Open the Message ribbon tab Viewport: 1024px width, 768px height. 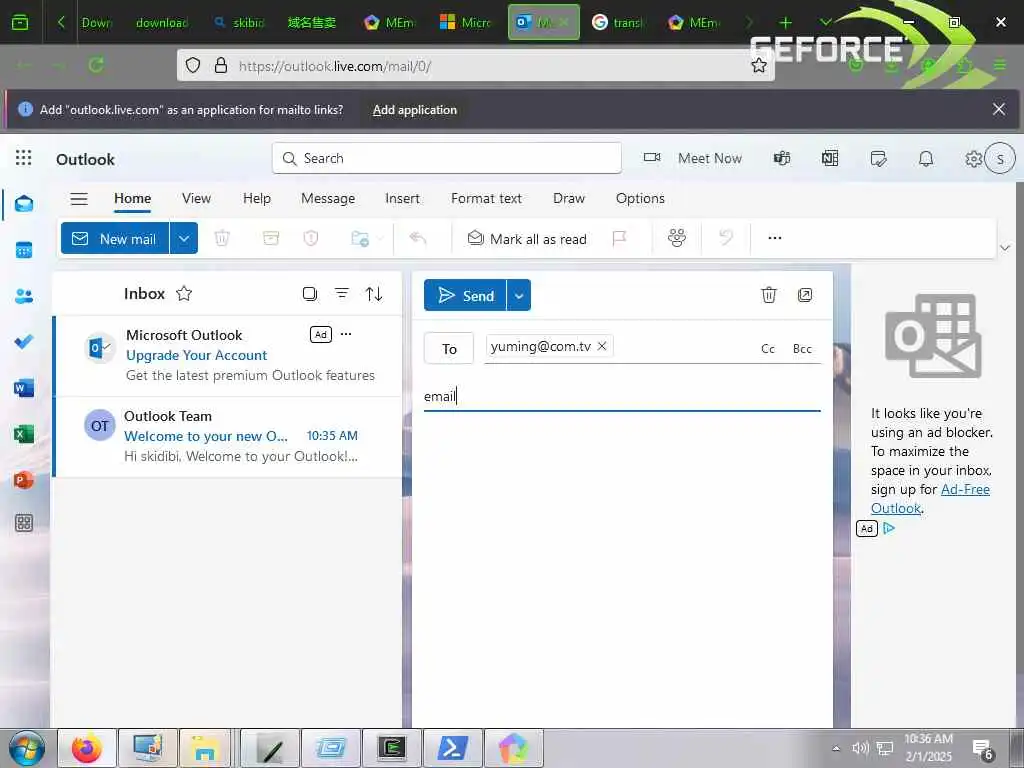pyautogui.click(x=328, y=199)
